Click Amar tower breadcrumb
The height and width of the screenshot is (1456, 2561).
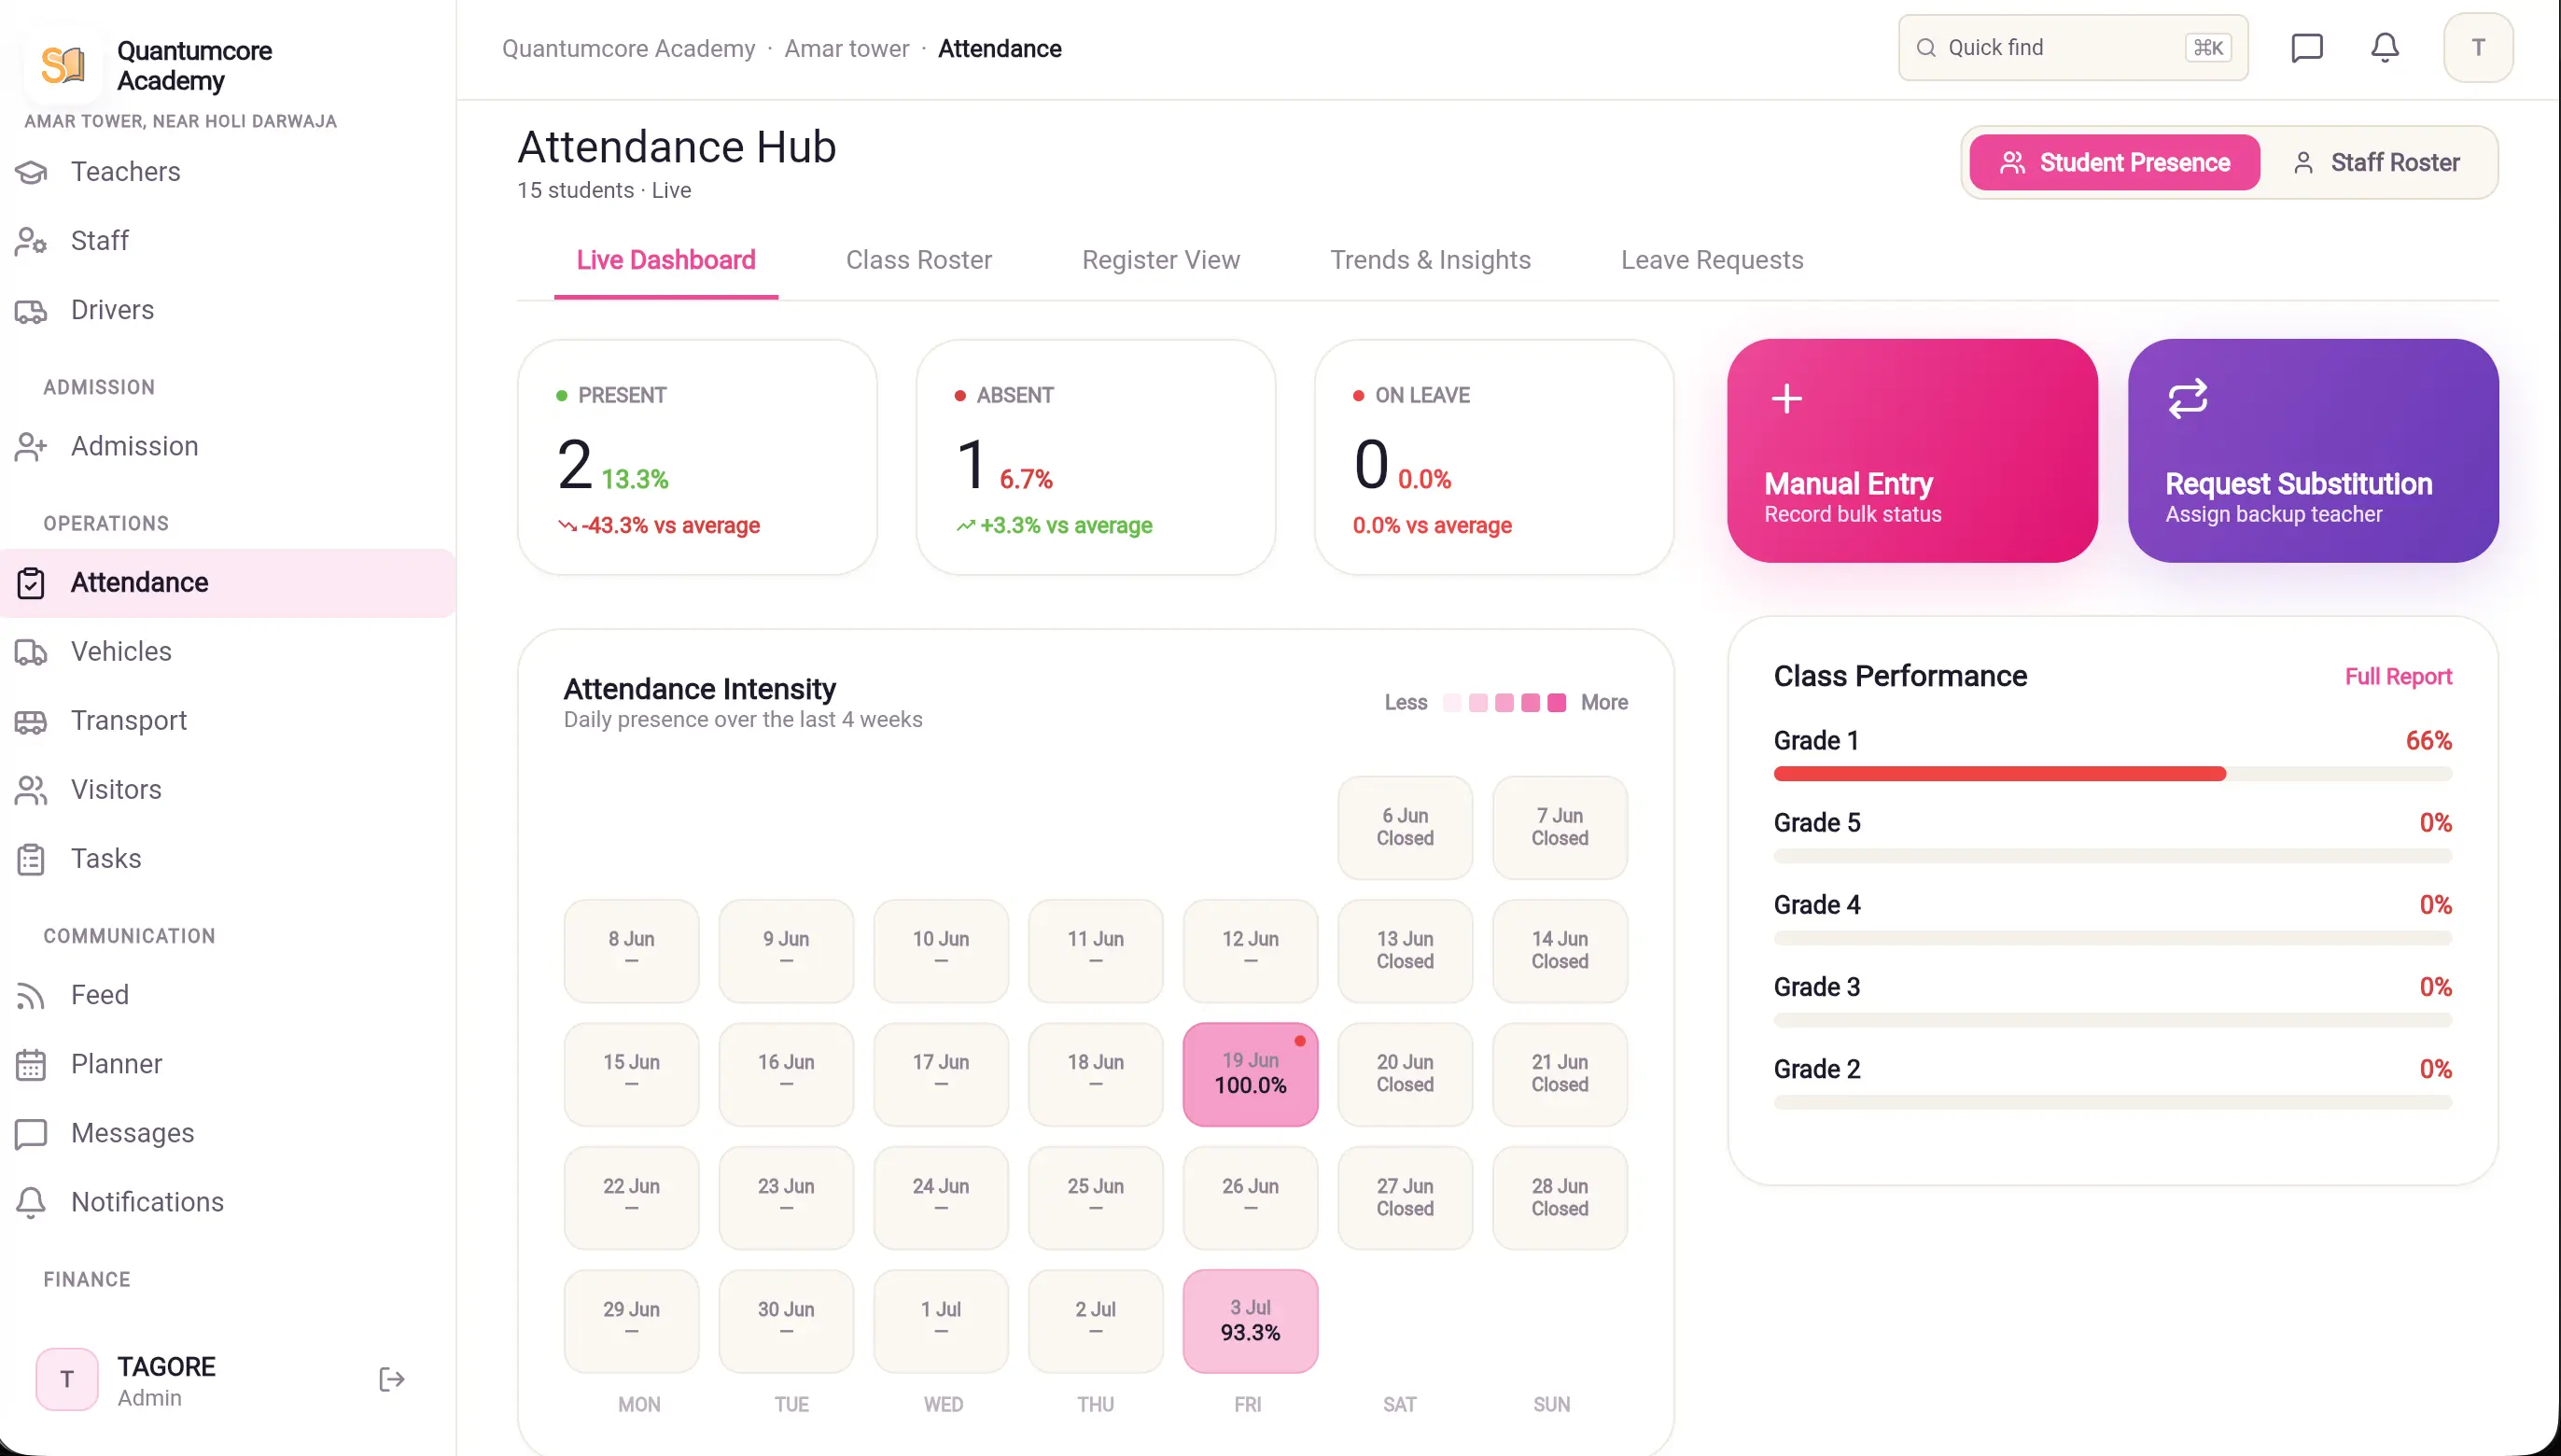point(846,48)
